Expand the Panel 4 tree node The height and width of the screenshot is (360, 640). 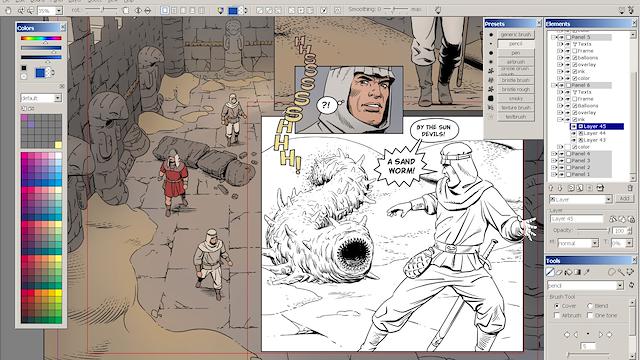(554, 154)
